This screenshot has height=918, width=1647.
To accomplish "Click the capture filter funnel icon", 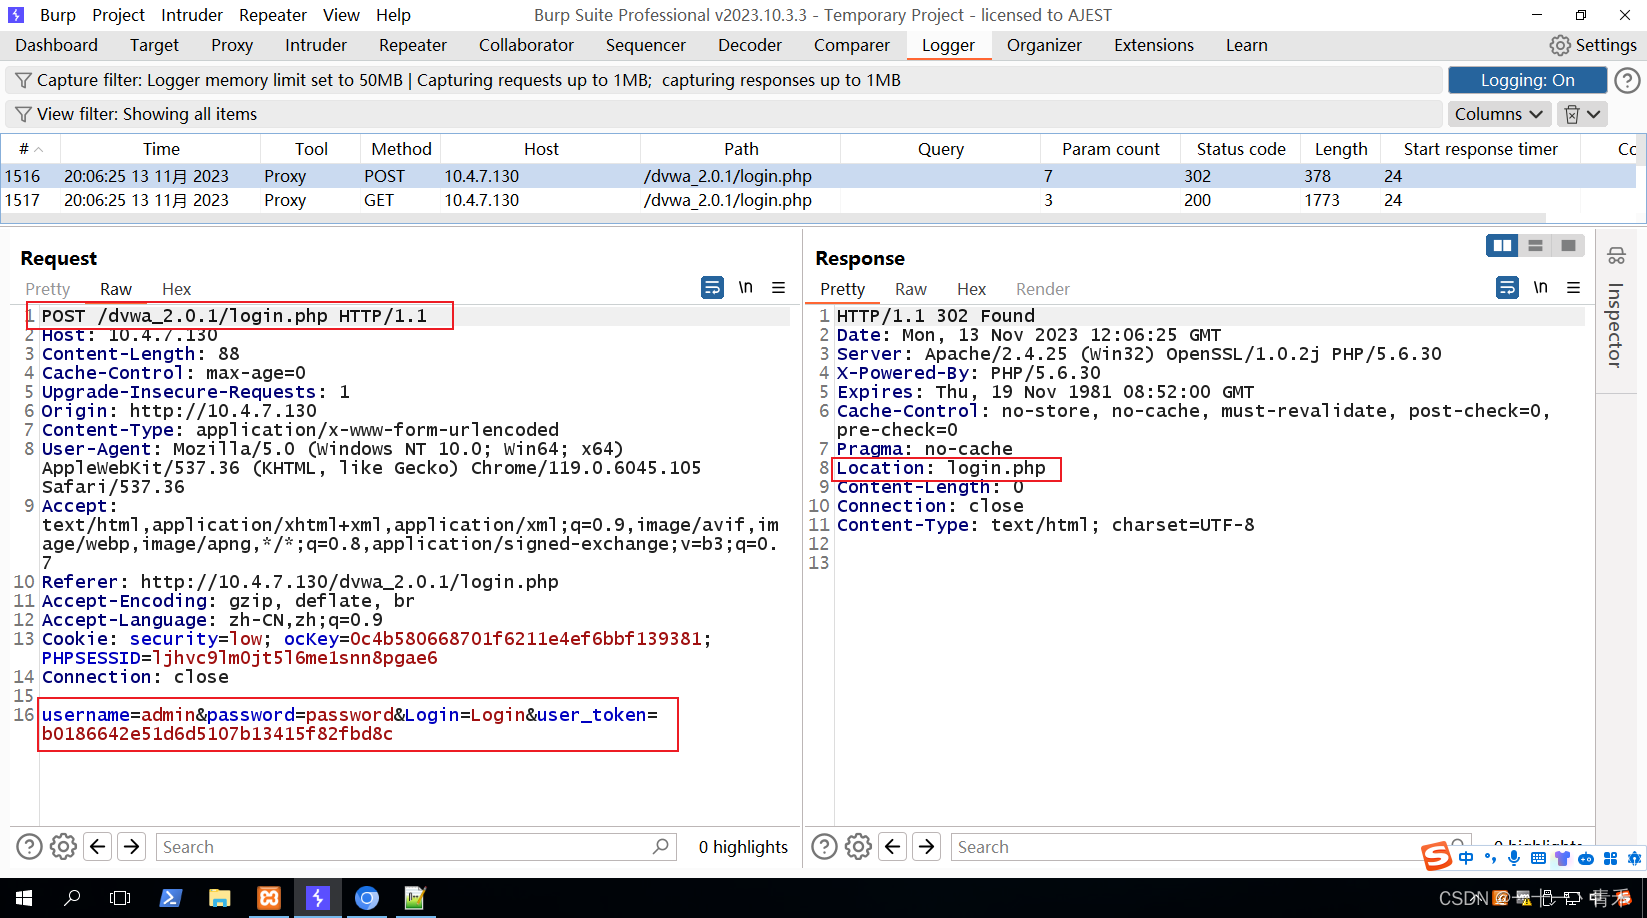I will point(23,80).
